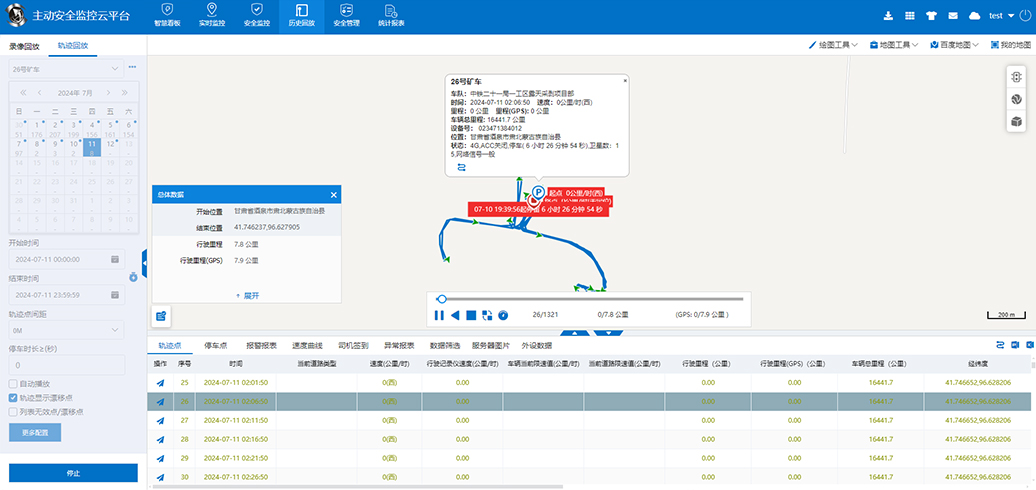Click the 3D cube map icon

pyautogui.click(x=1016, y=121)
